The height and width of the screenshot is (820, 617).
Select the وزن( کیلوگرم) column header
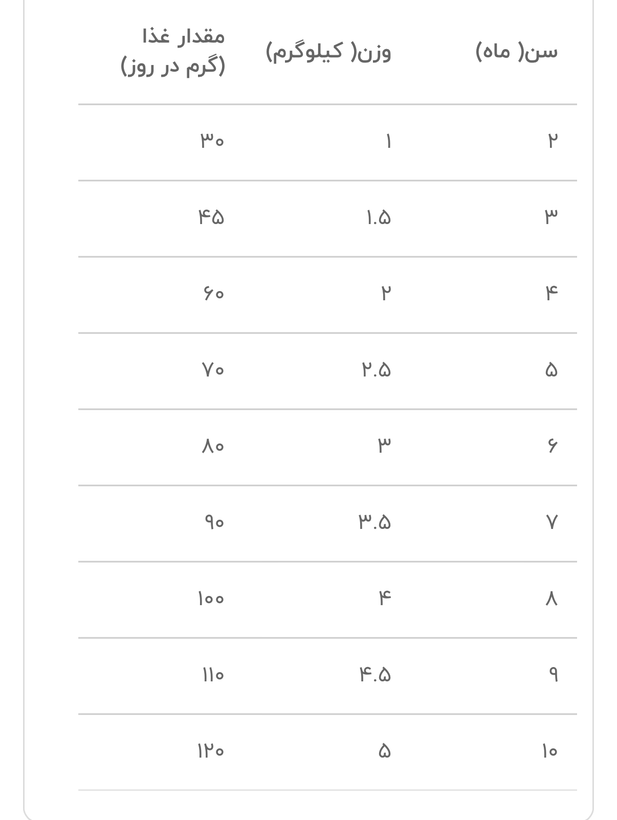tap(329, 52)
